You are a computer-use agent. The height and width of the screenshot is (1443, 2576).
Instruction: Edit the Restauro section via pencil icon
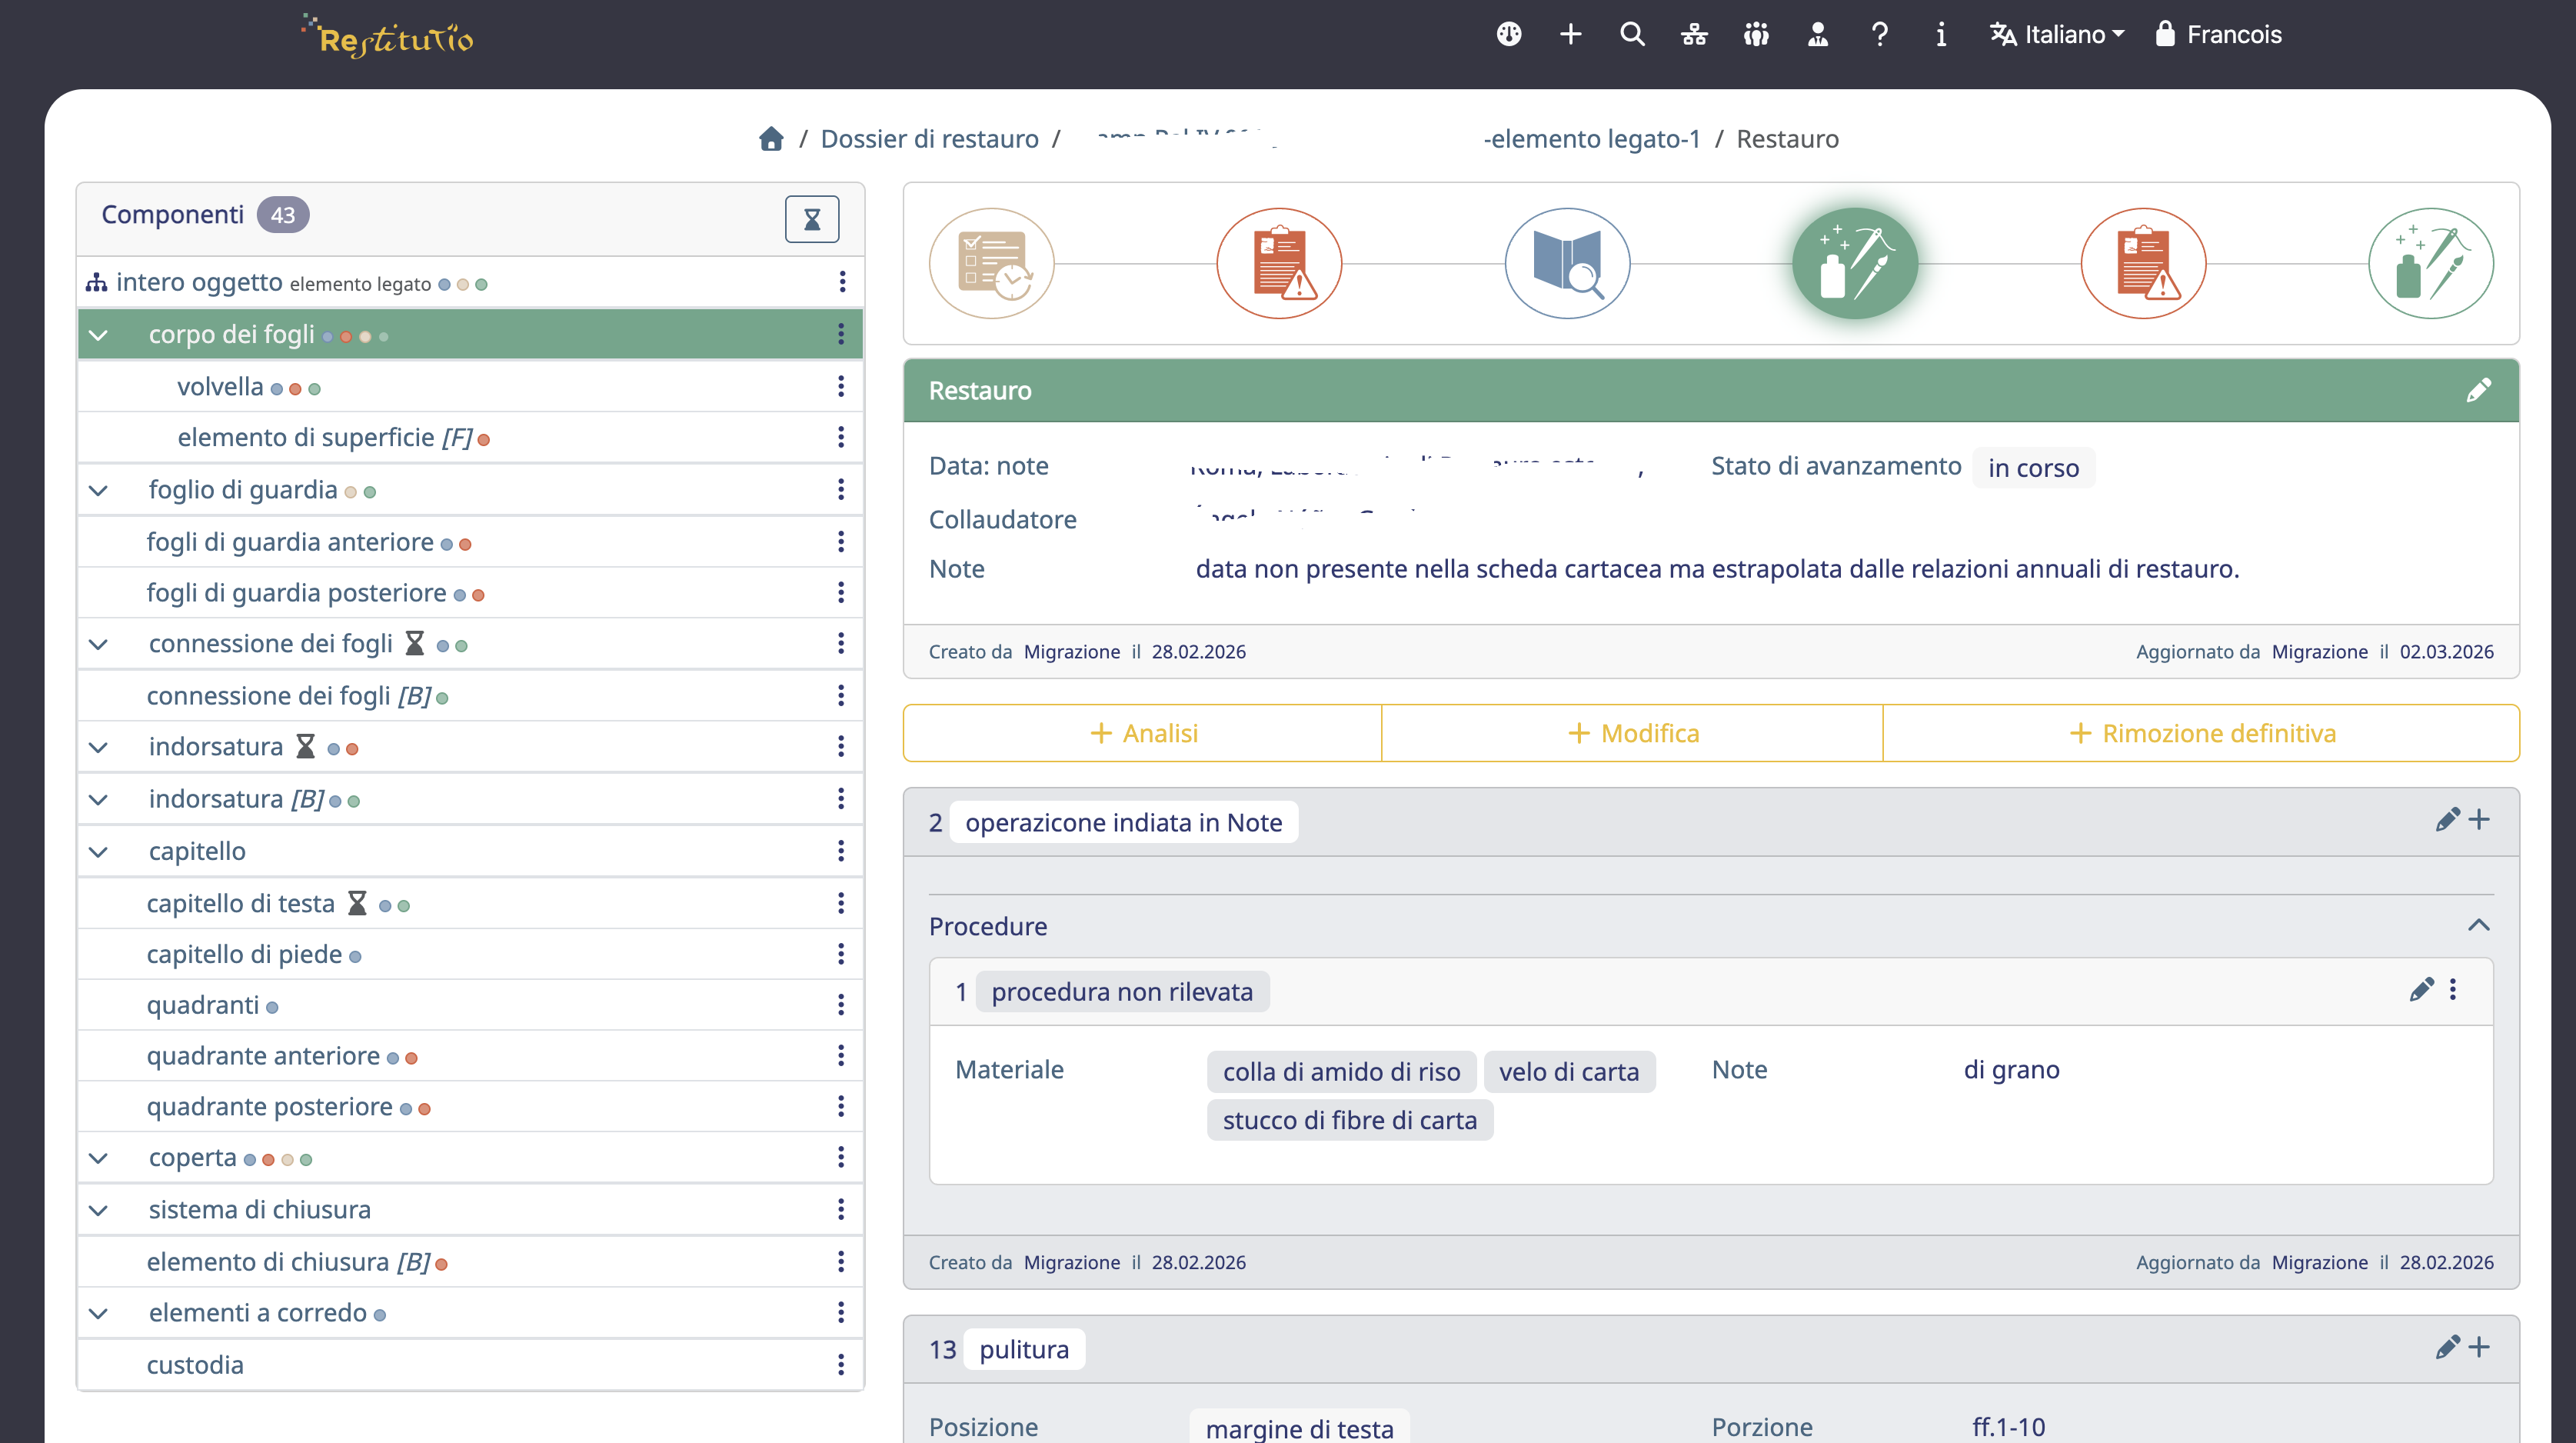tap(2481, 390)
